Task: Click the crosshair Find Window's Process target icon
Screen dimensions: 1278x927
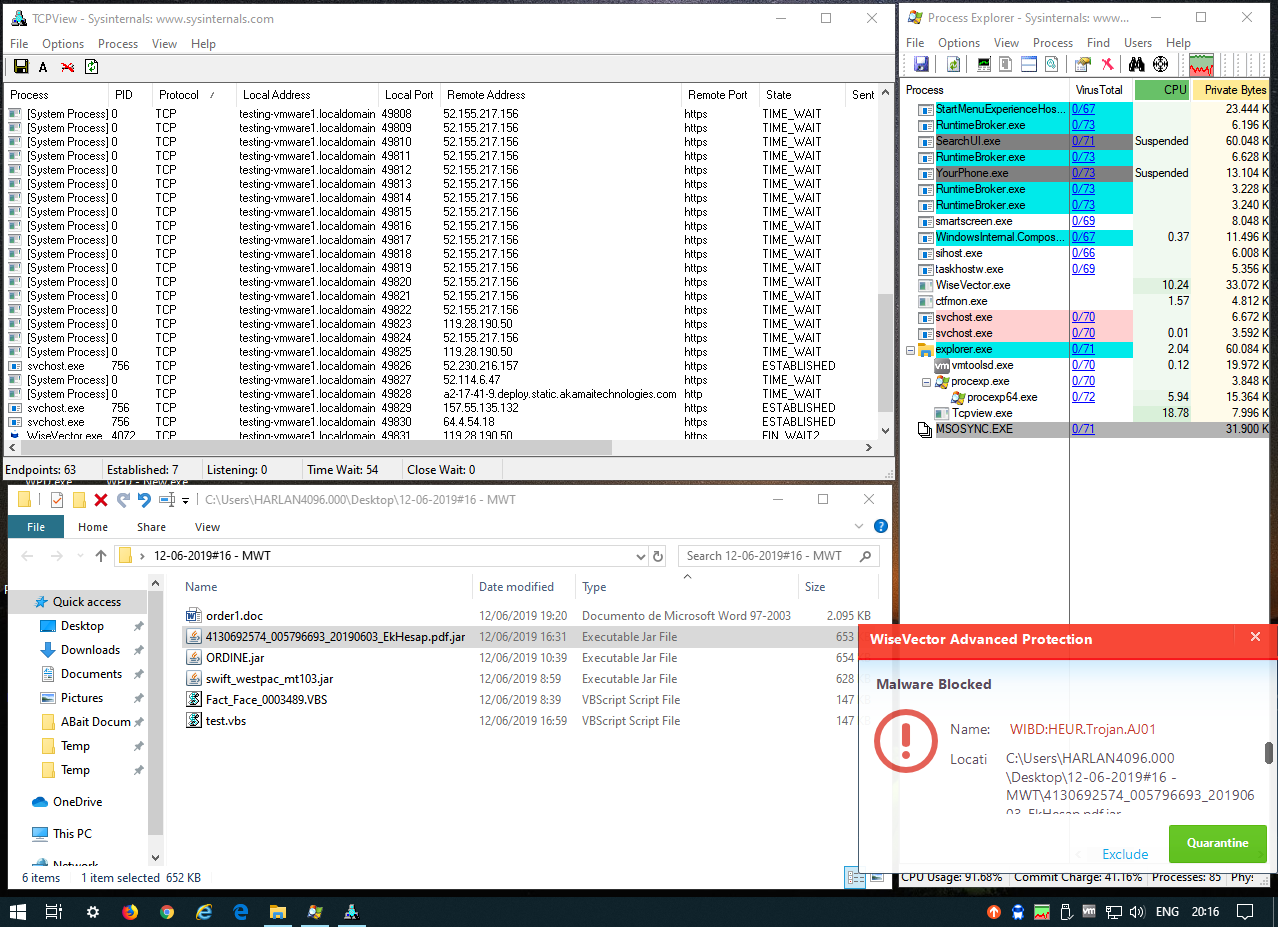Action: click(x=1161, y=65)
